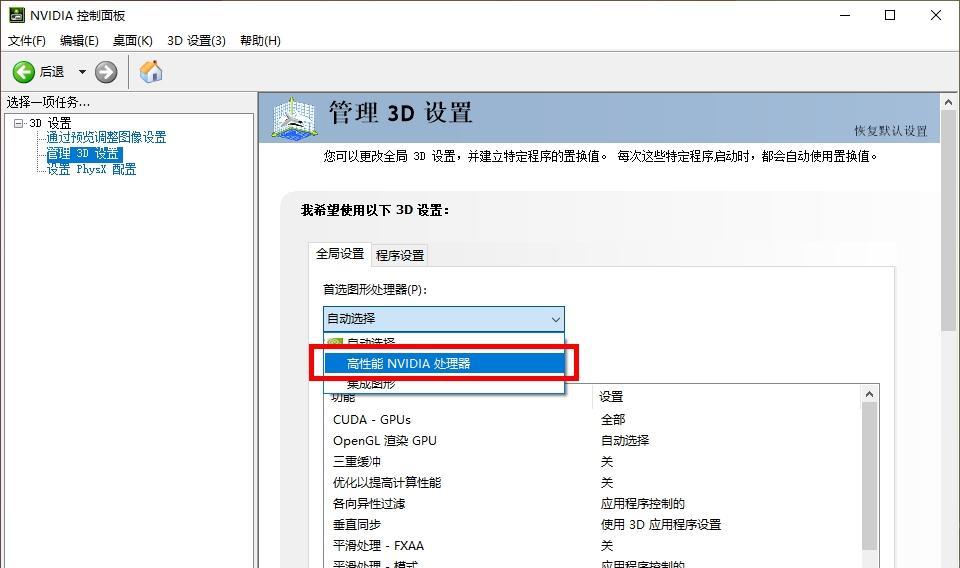Open the 桌面(K) menu
Screen dimensions: 960x568
pos(133,40)
